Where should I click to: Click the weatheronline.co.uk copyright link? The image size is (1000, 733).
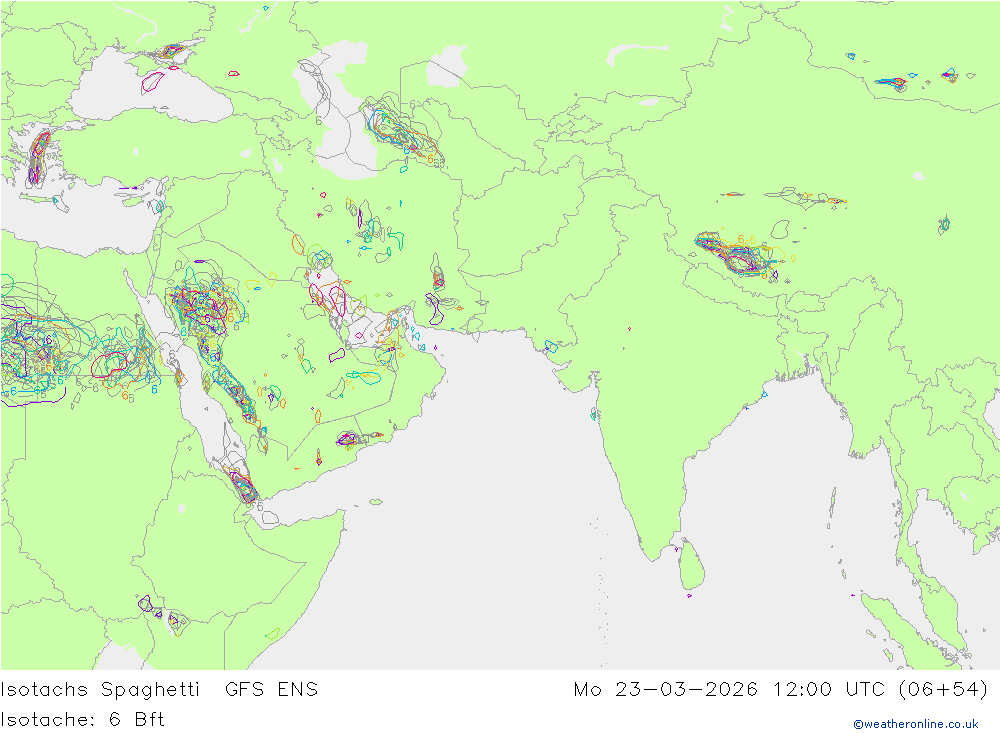click(916, 724)
